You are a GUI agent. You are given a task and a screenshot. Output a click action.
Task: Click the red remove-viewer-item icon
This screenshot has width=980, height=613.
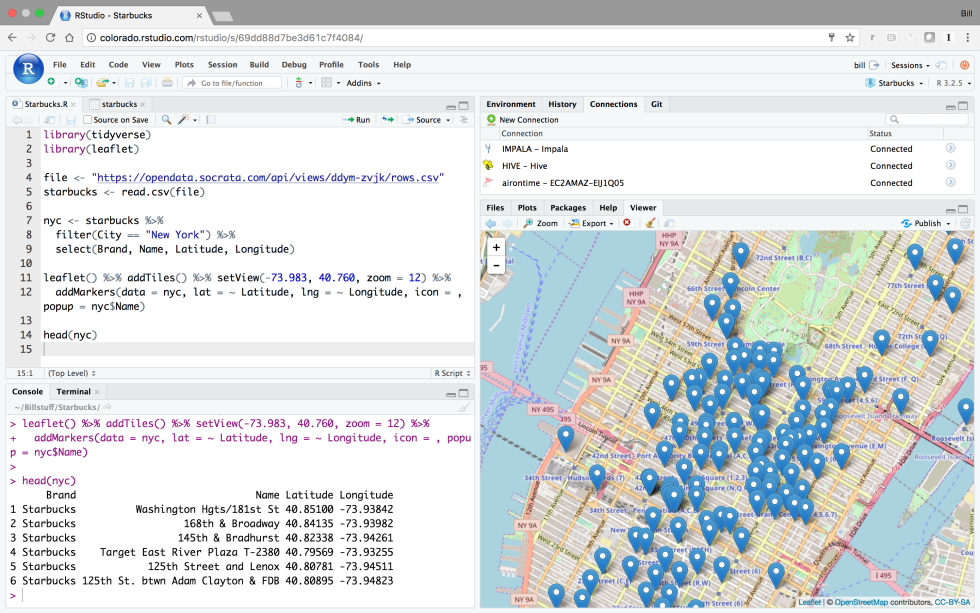pyautogui.click(x=627, y=223)
